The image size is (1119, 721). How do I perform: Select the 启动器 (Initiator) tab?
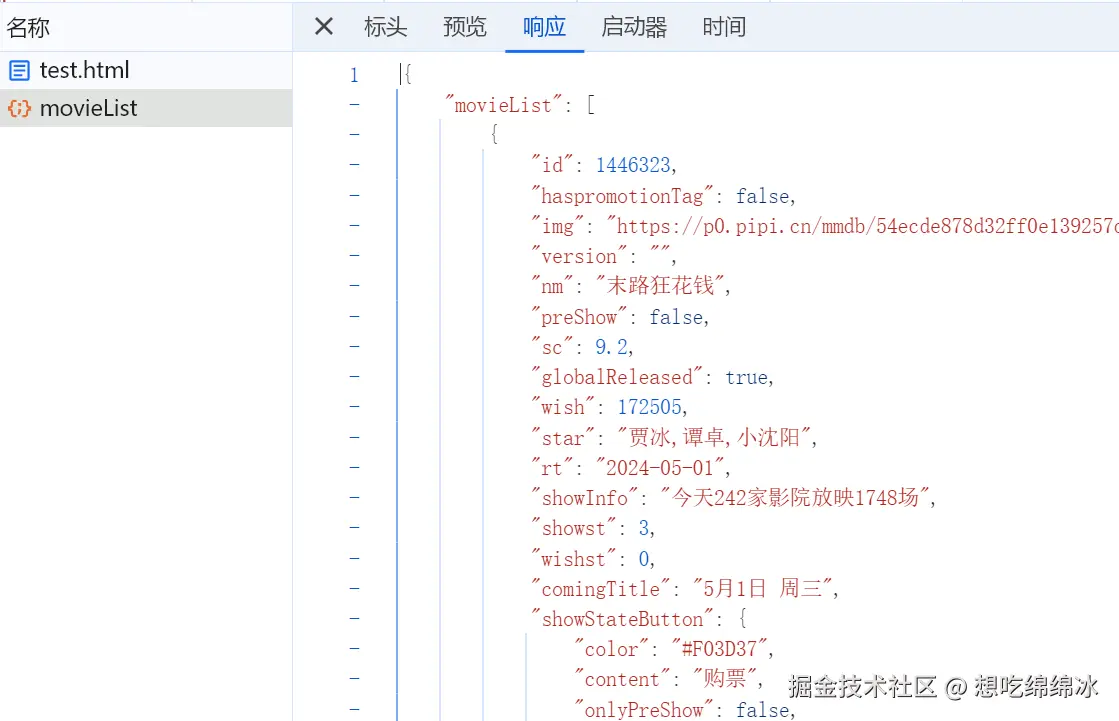[x=633, y=27]
